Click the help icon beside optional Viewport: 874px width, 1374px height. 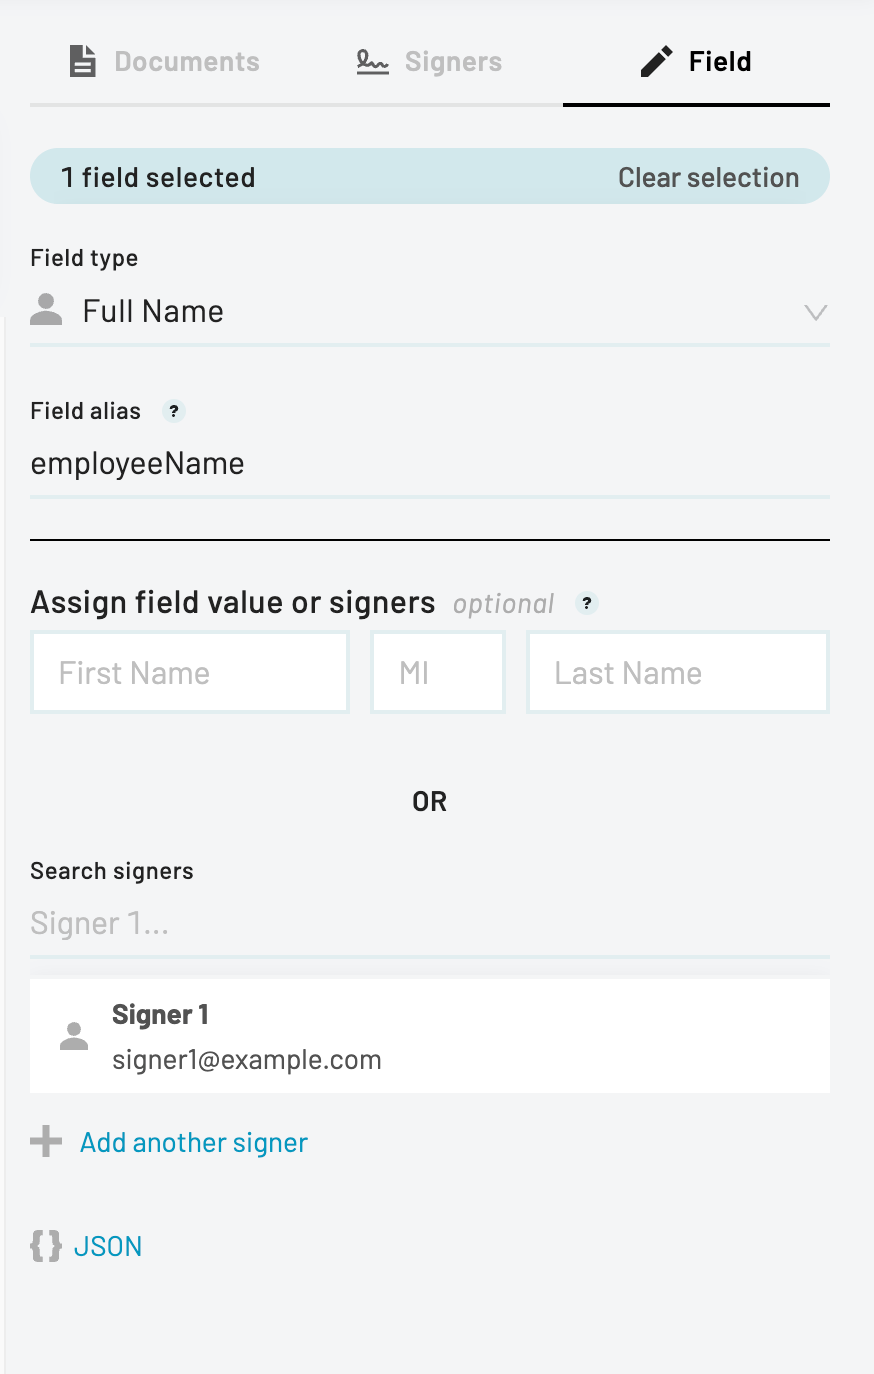pyautogui.click(x=587, y=603)
